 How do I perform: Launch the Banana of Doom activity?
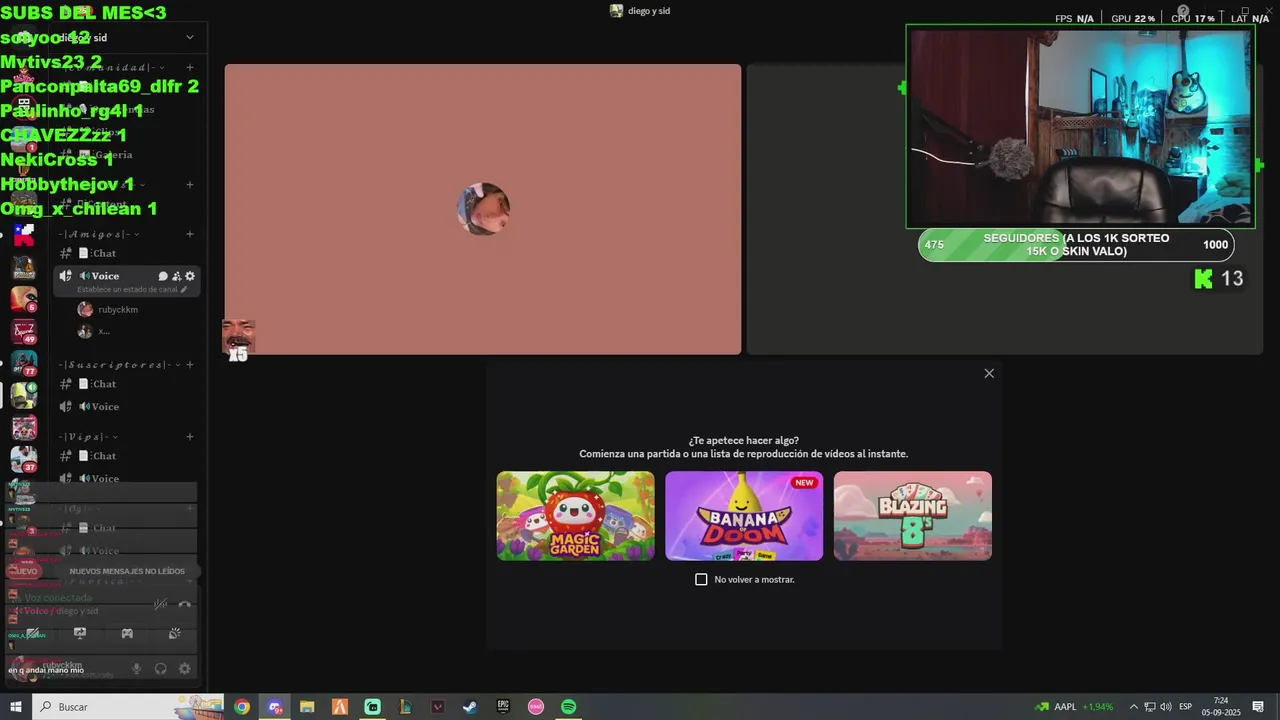744,516
